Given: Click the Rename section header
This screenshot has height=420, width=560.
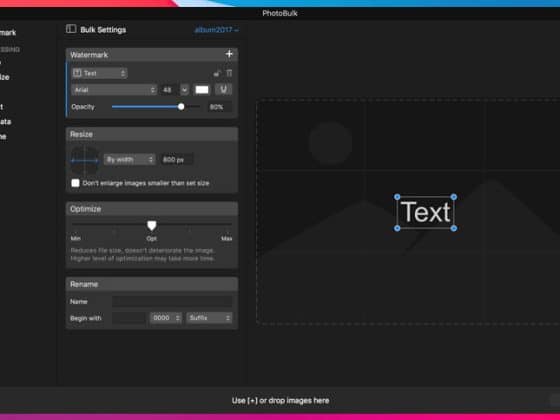Looking at the screenshot, I should [152, 284].
